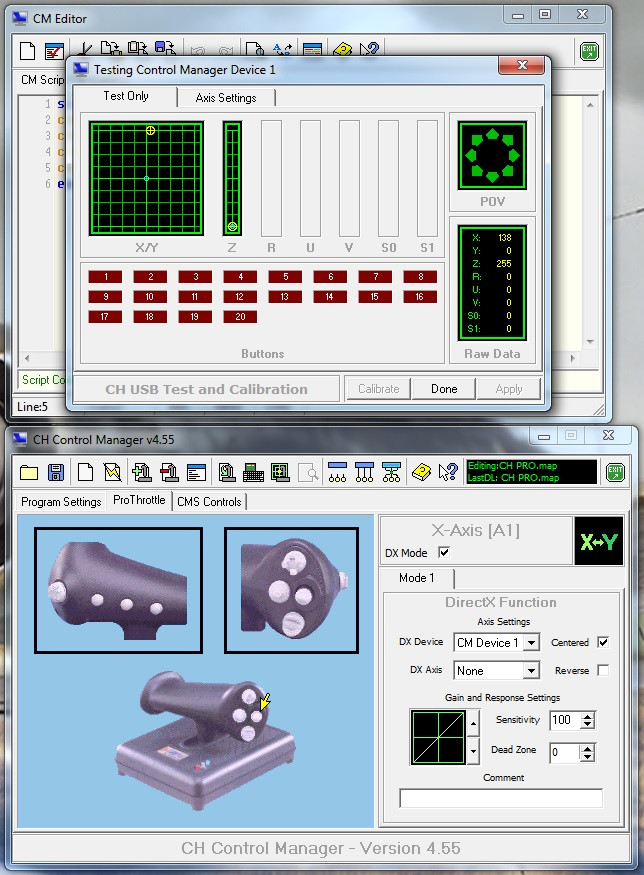
Task: Click the striped window icon in CM Editor toolbar
Action: pyautogui.click(x=313, y=50)
